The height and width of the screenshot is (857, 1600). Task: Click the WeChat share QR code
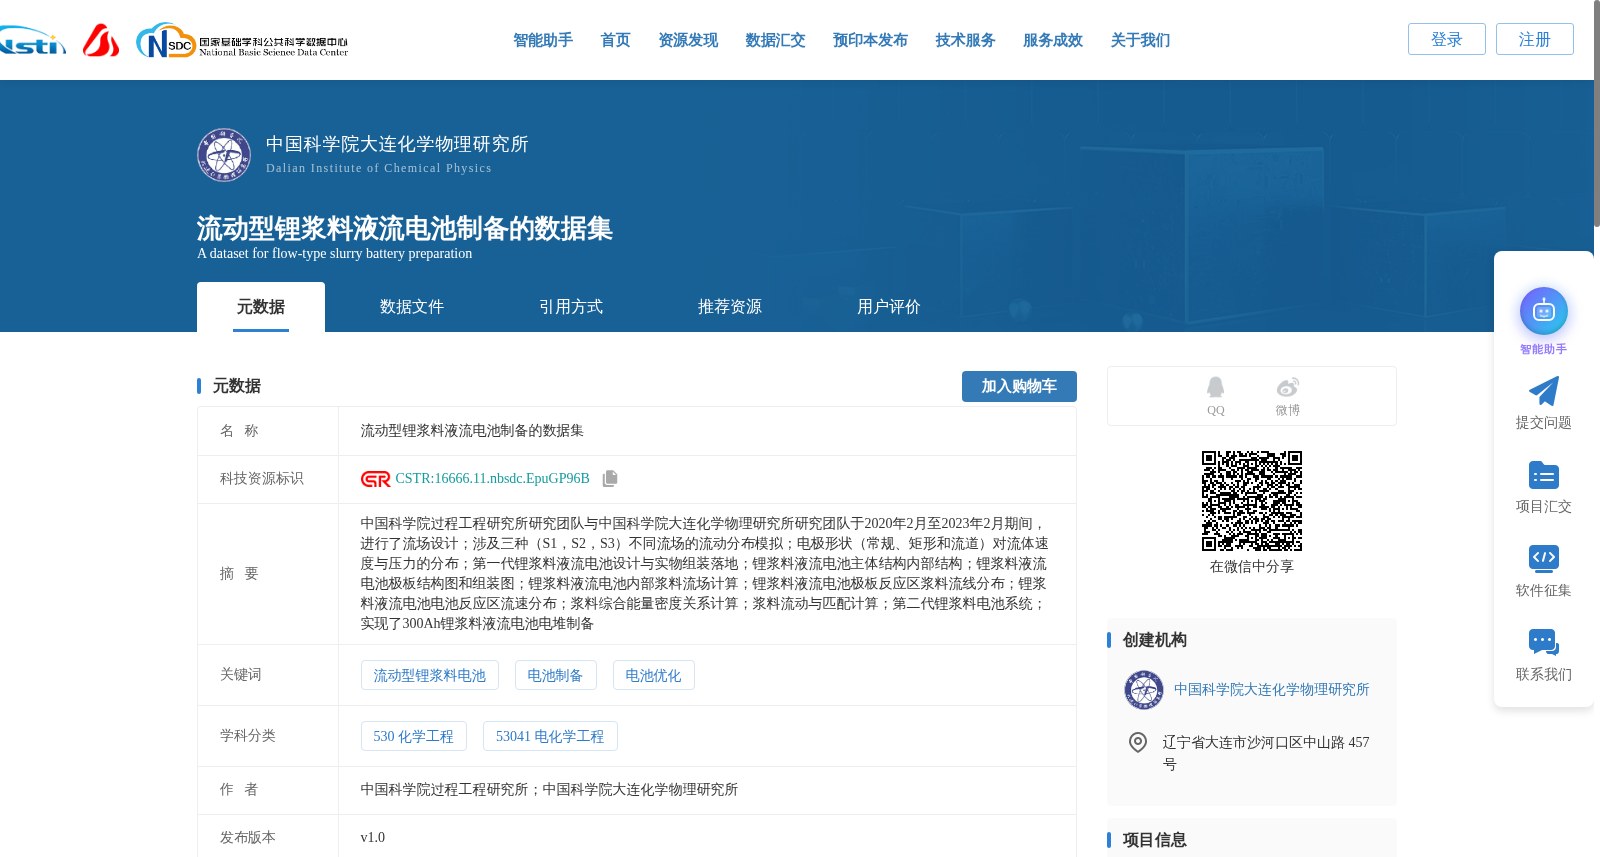(x=1252, y=501)
